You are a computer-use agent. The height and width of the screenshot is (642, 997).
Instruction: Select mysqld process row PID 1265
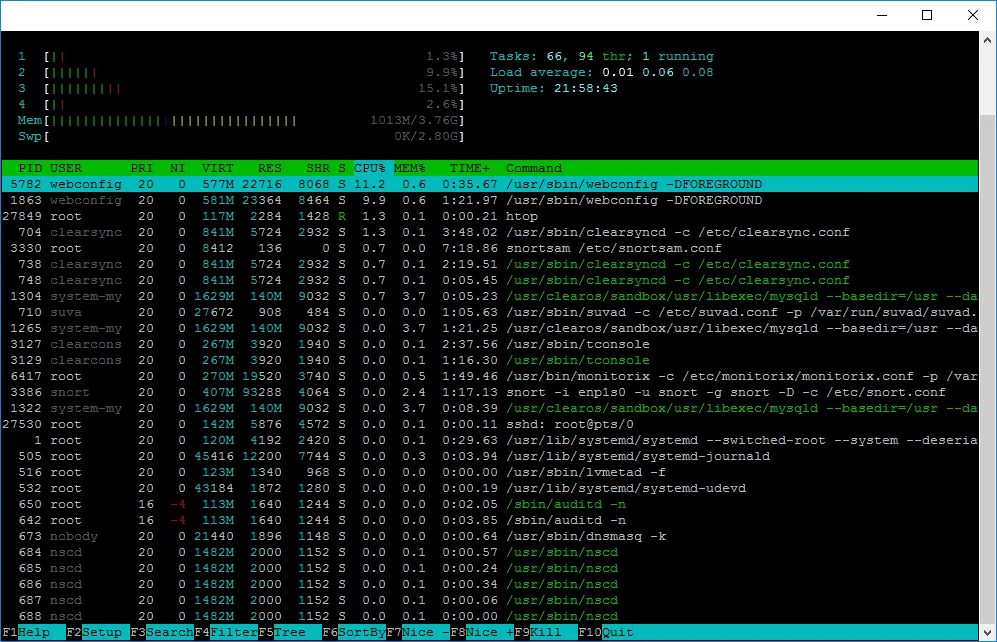pos(490,328)
